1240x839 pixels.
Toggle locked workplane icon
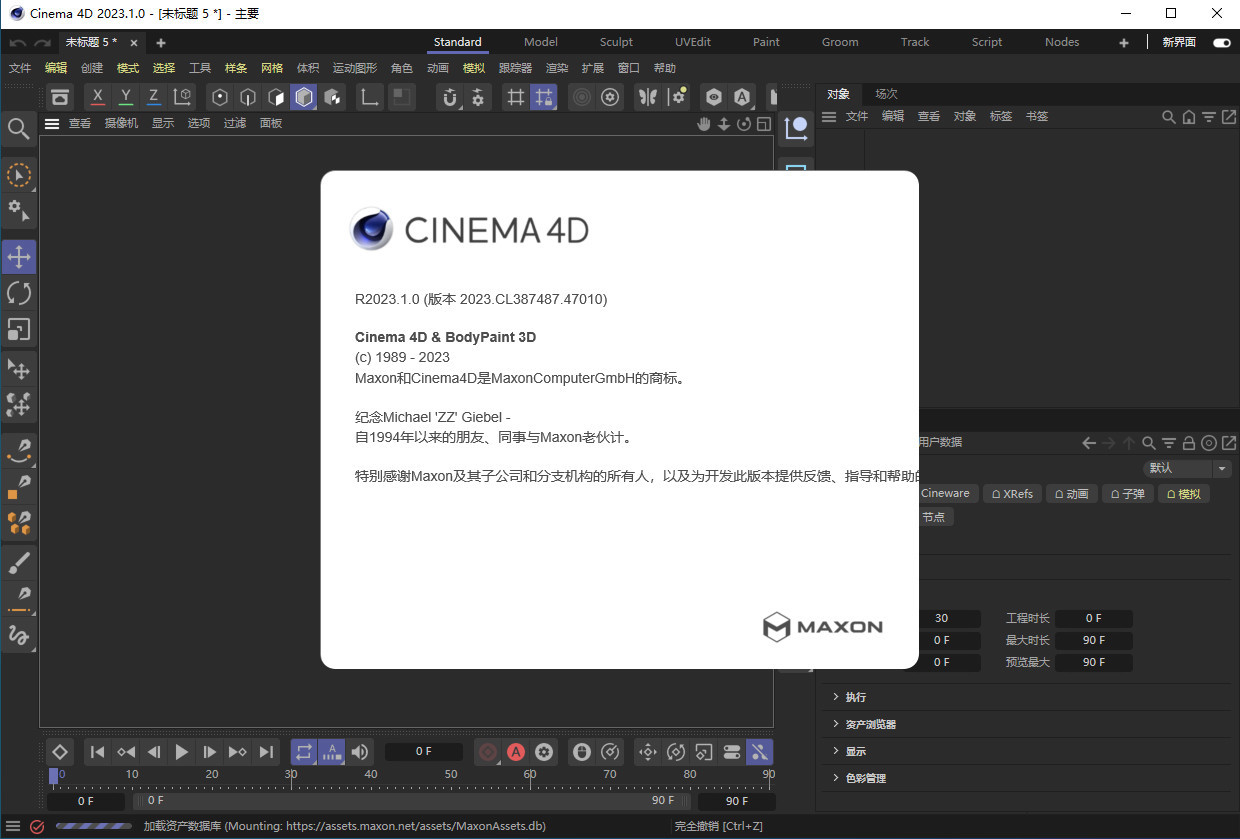pyautogui.click(x=544, y=97)
